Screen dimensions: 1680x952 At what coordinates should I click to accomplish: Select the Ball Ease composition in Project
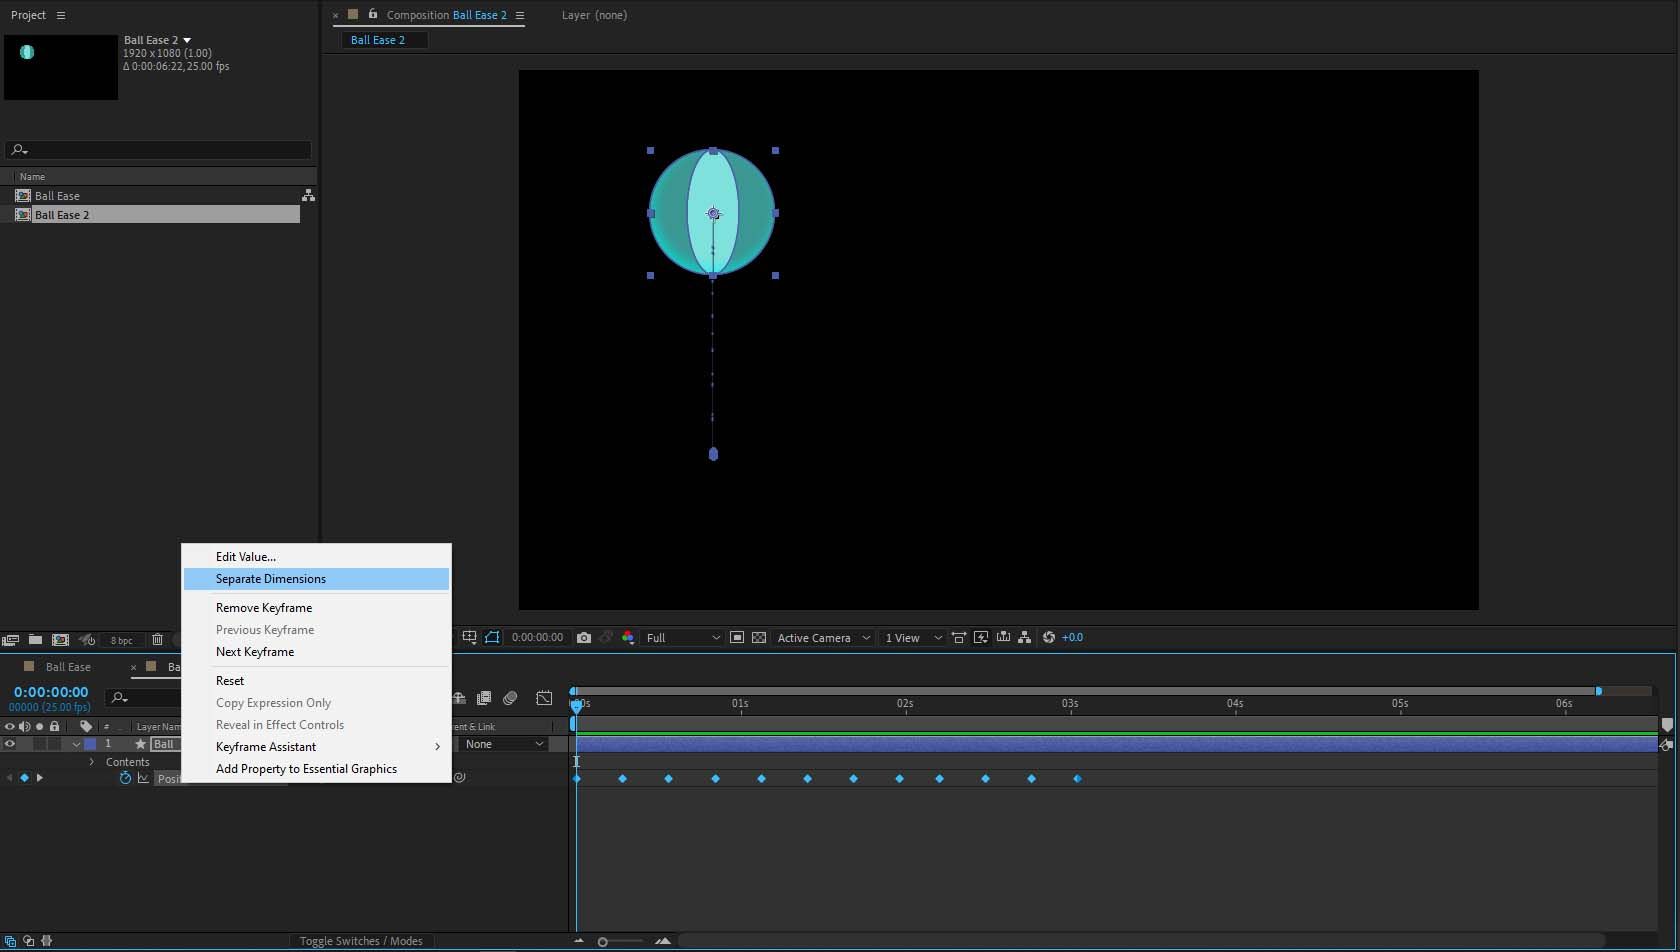[x=57, y=196]
